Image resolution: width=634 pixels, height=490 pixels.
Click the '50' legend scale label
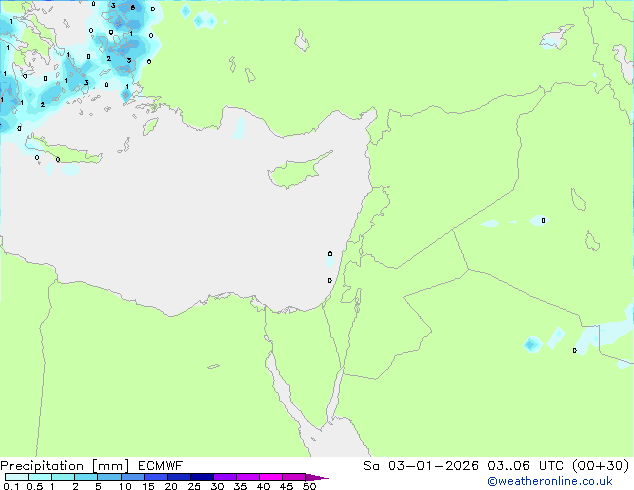point(310,486)
